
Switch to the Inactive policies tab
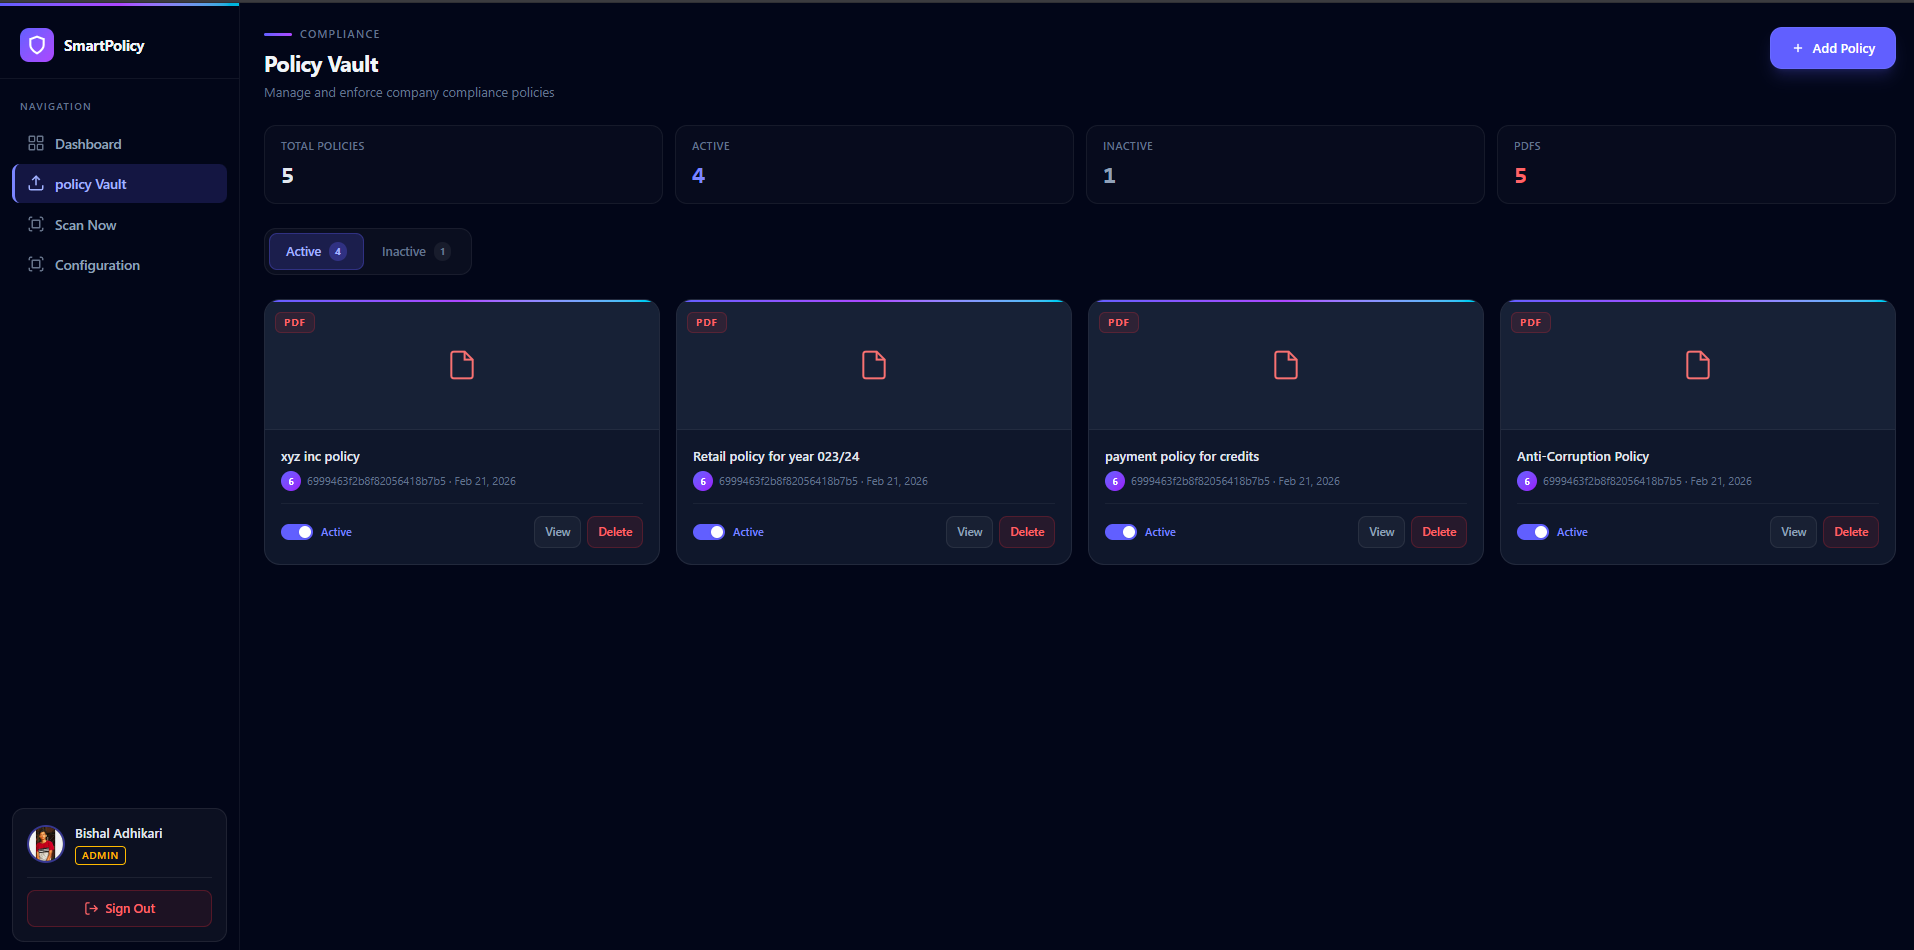(x=415, y=252)
